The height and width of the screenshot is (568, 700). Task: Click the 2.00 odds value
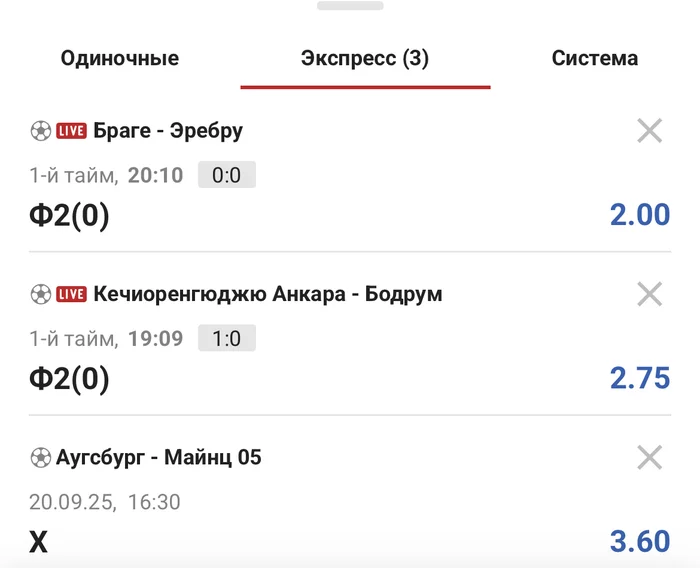[640, 214]
